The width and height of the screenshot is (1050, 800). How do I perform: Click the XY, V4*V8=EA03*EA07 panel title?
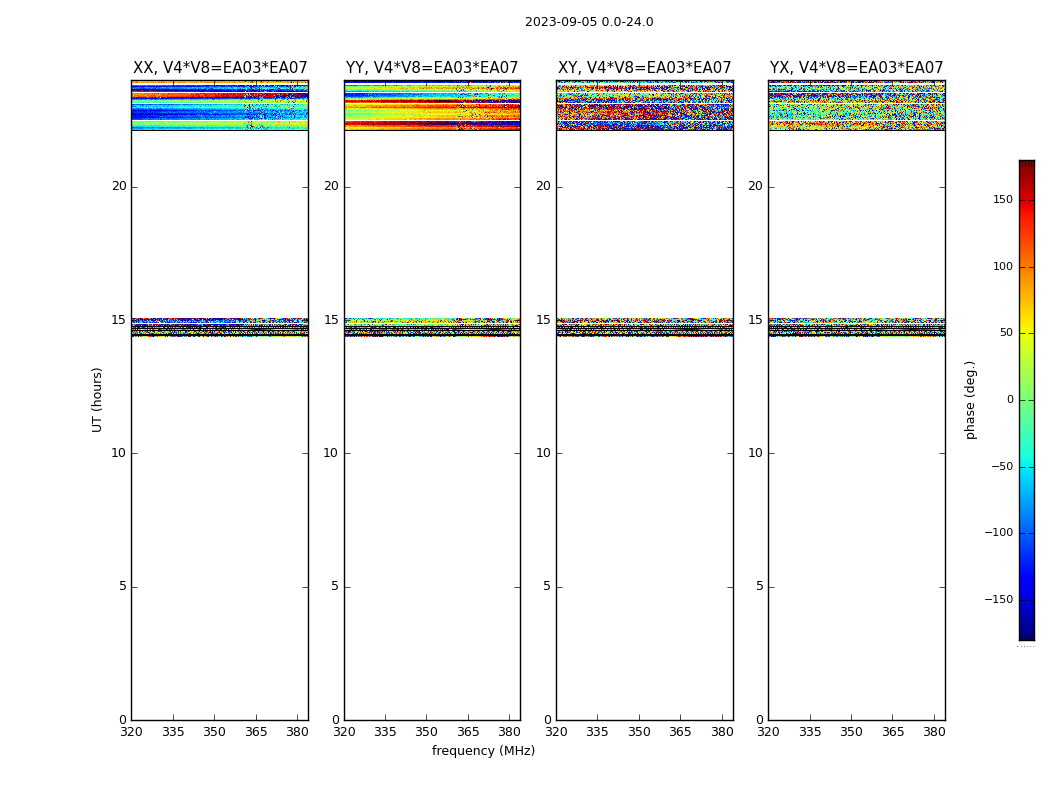coord(644,68)
